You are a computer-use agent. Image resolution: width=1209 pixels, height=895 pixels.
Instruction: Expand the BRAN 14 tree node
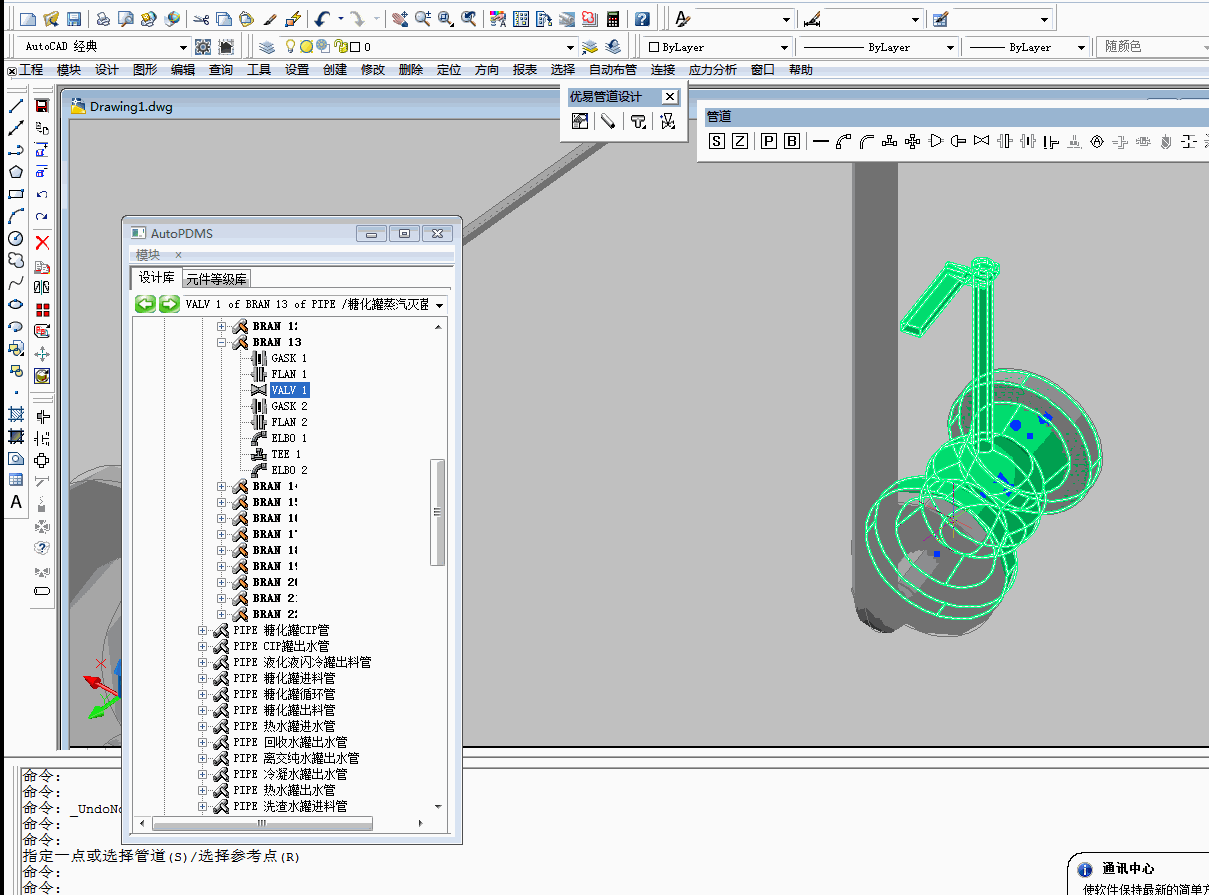coord(222,486)
